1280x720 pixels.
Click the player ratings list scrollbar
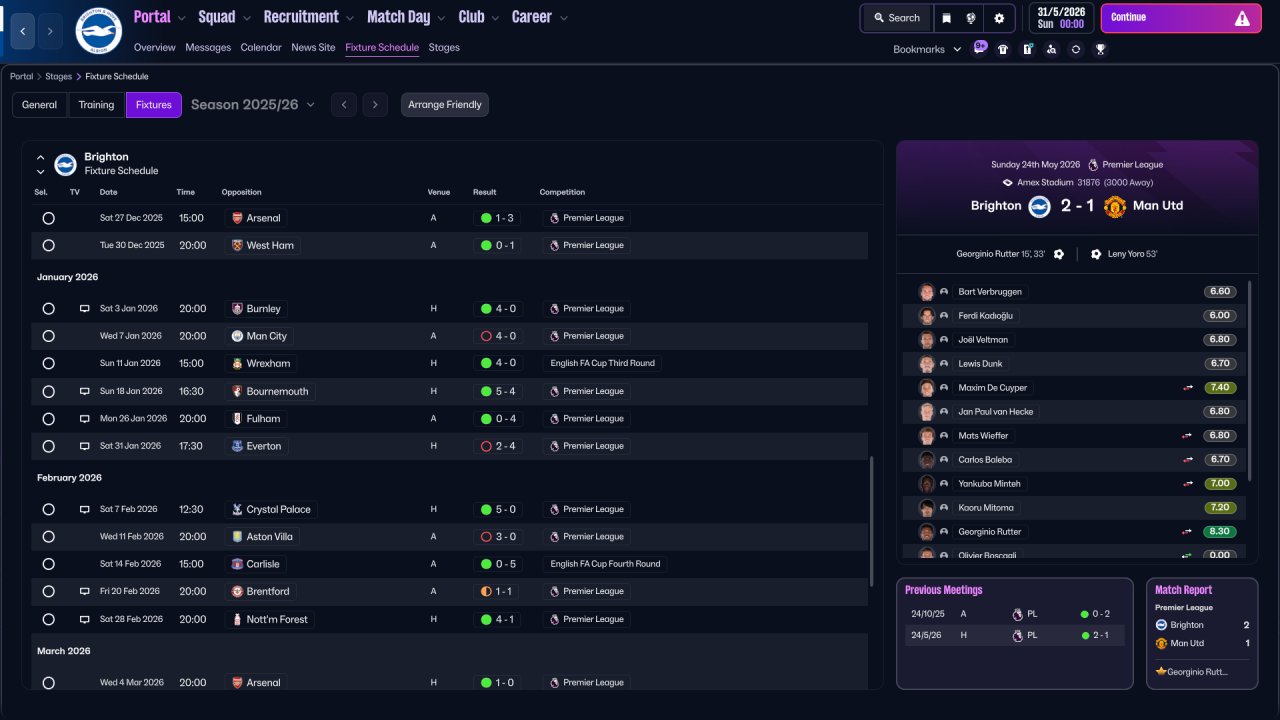[x=1250, y=380]
